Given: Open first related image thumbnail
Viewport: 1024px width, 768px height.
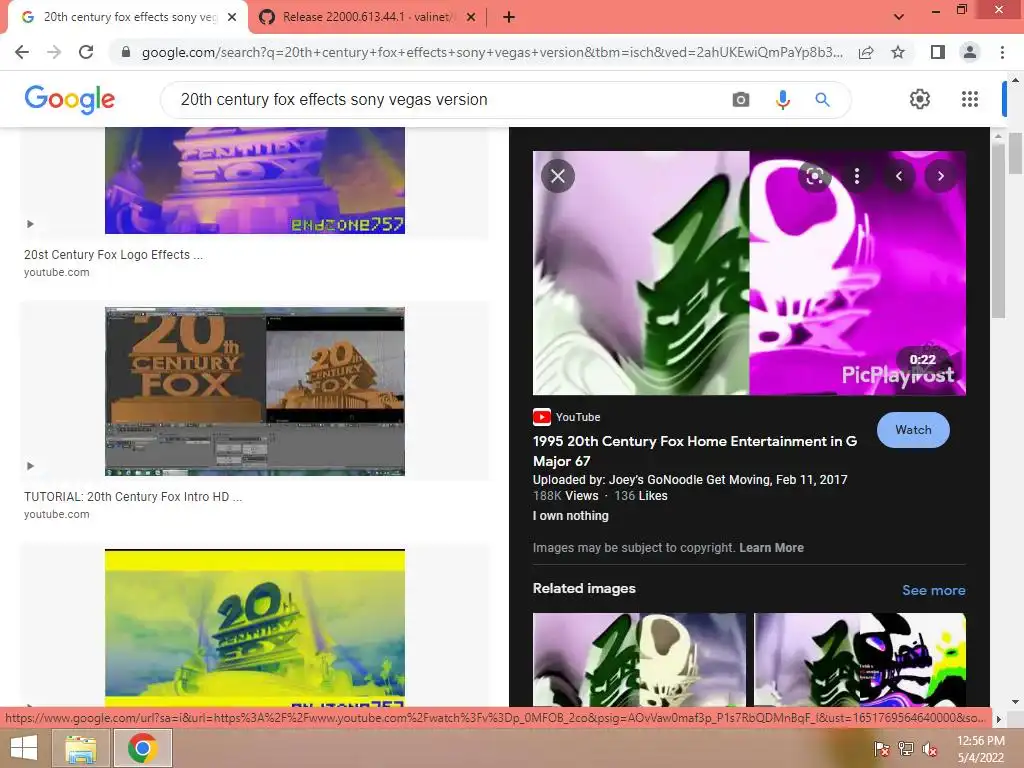Looking at the screenshot, I should click(639, 659).
